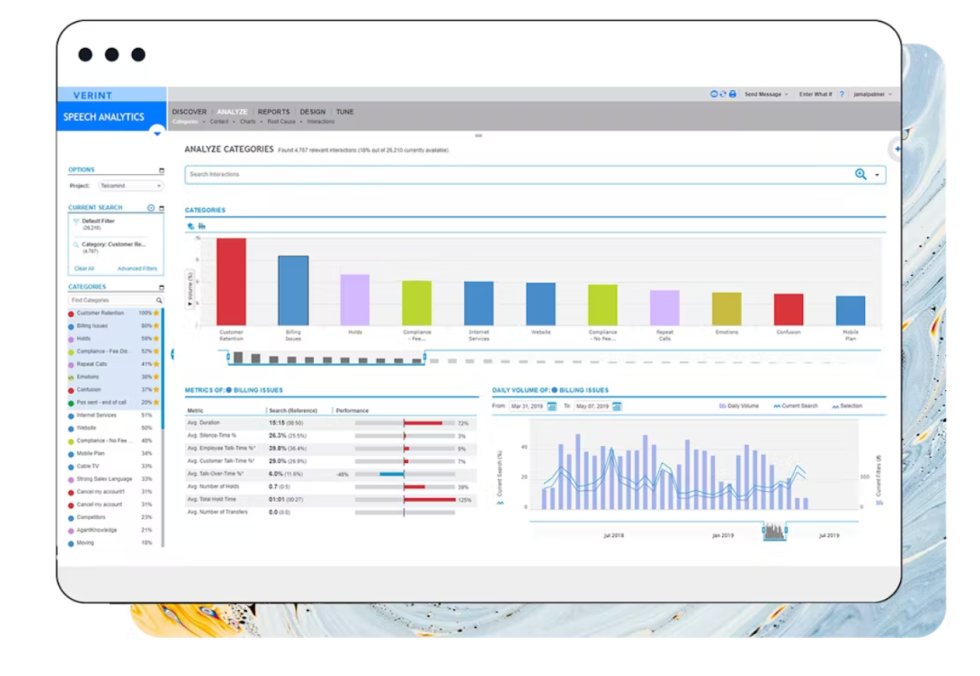Click the bar chart view icon under Categories
980x676 pixels.
(x=201, y=226)
